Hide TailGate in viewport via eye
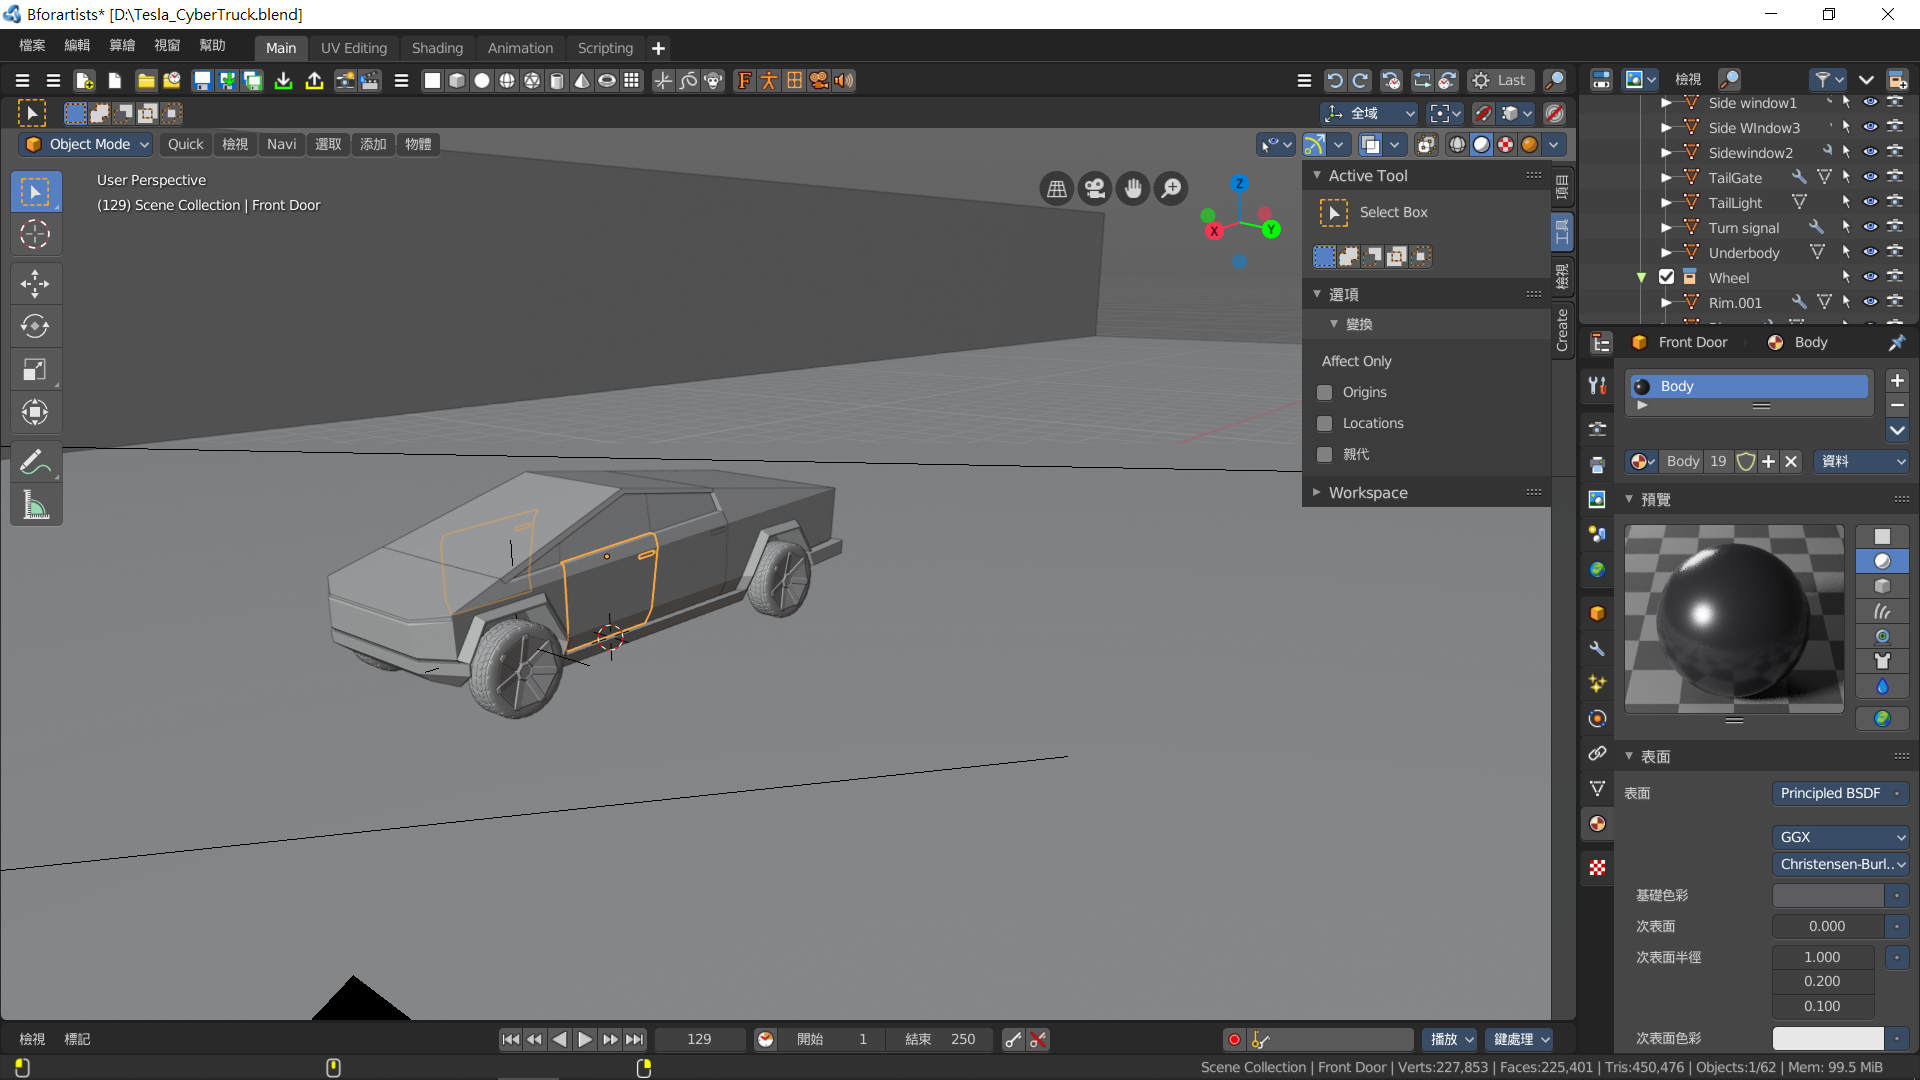 click(x=1870, y=177)
